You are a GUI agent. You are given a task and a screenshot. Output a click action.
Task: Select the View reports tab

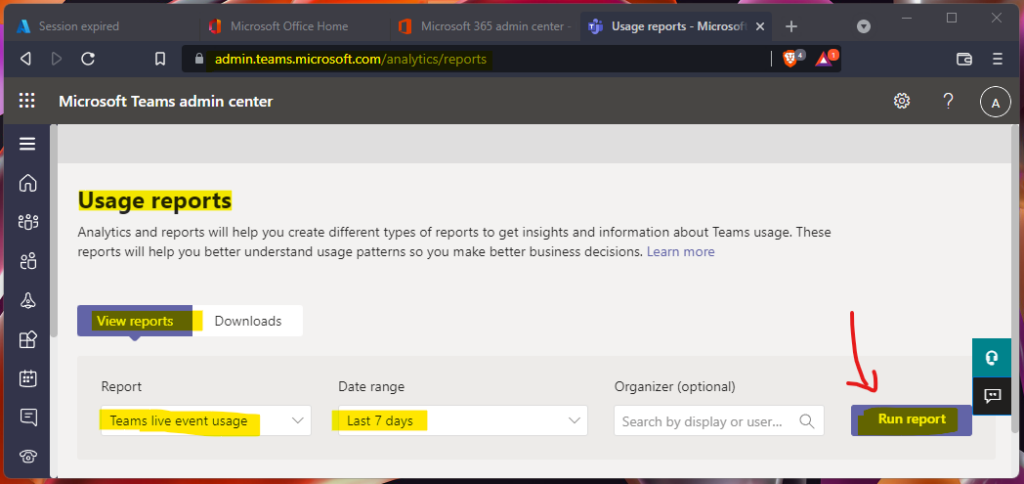[135, 321]
